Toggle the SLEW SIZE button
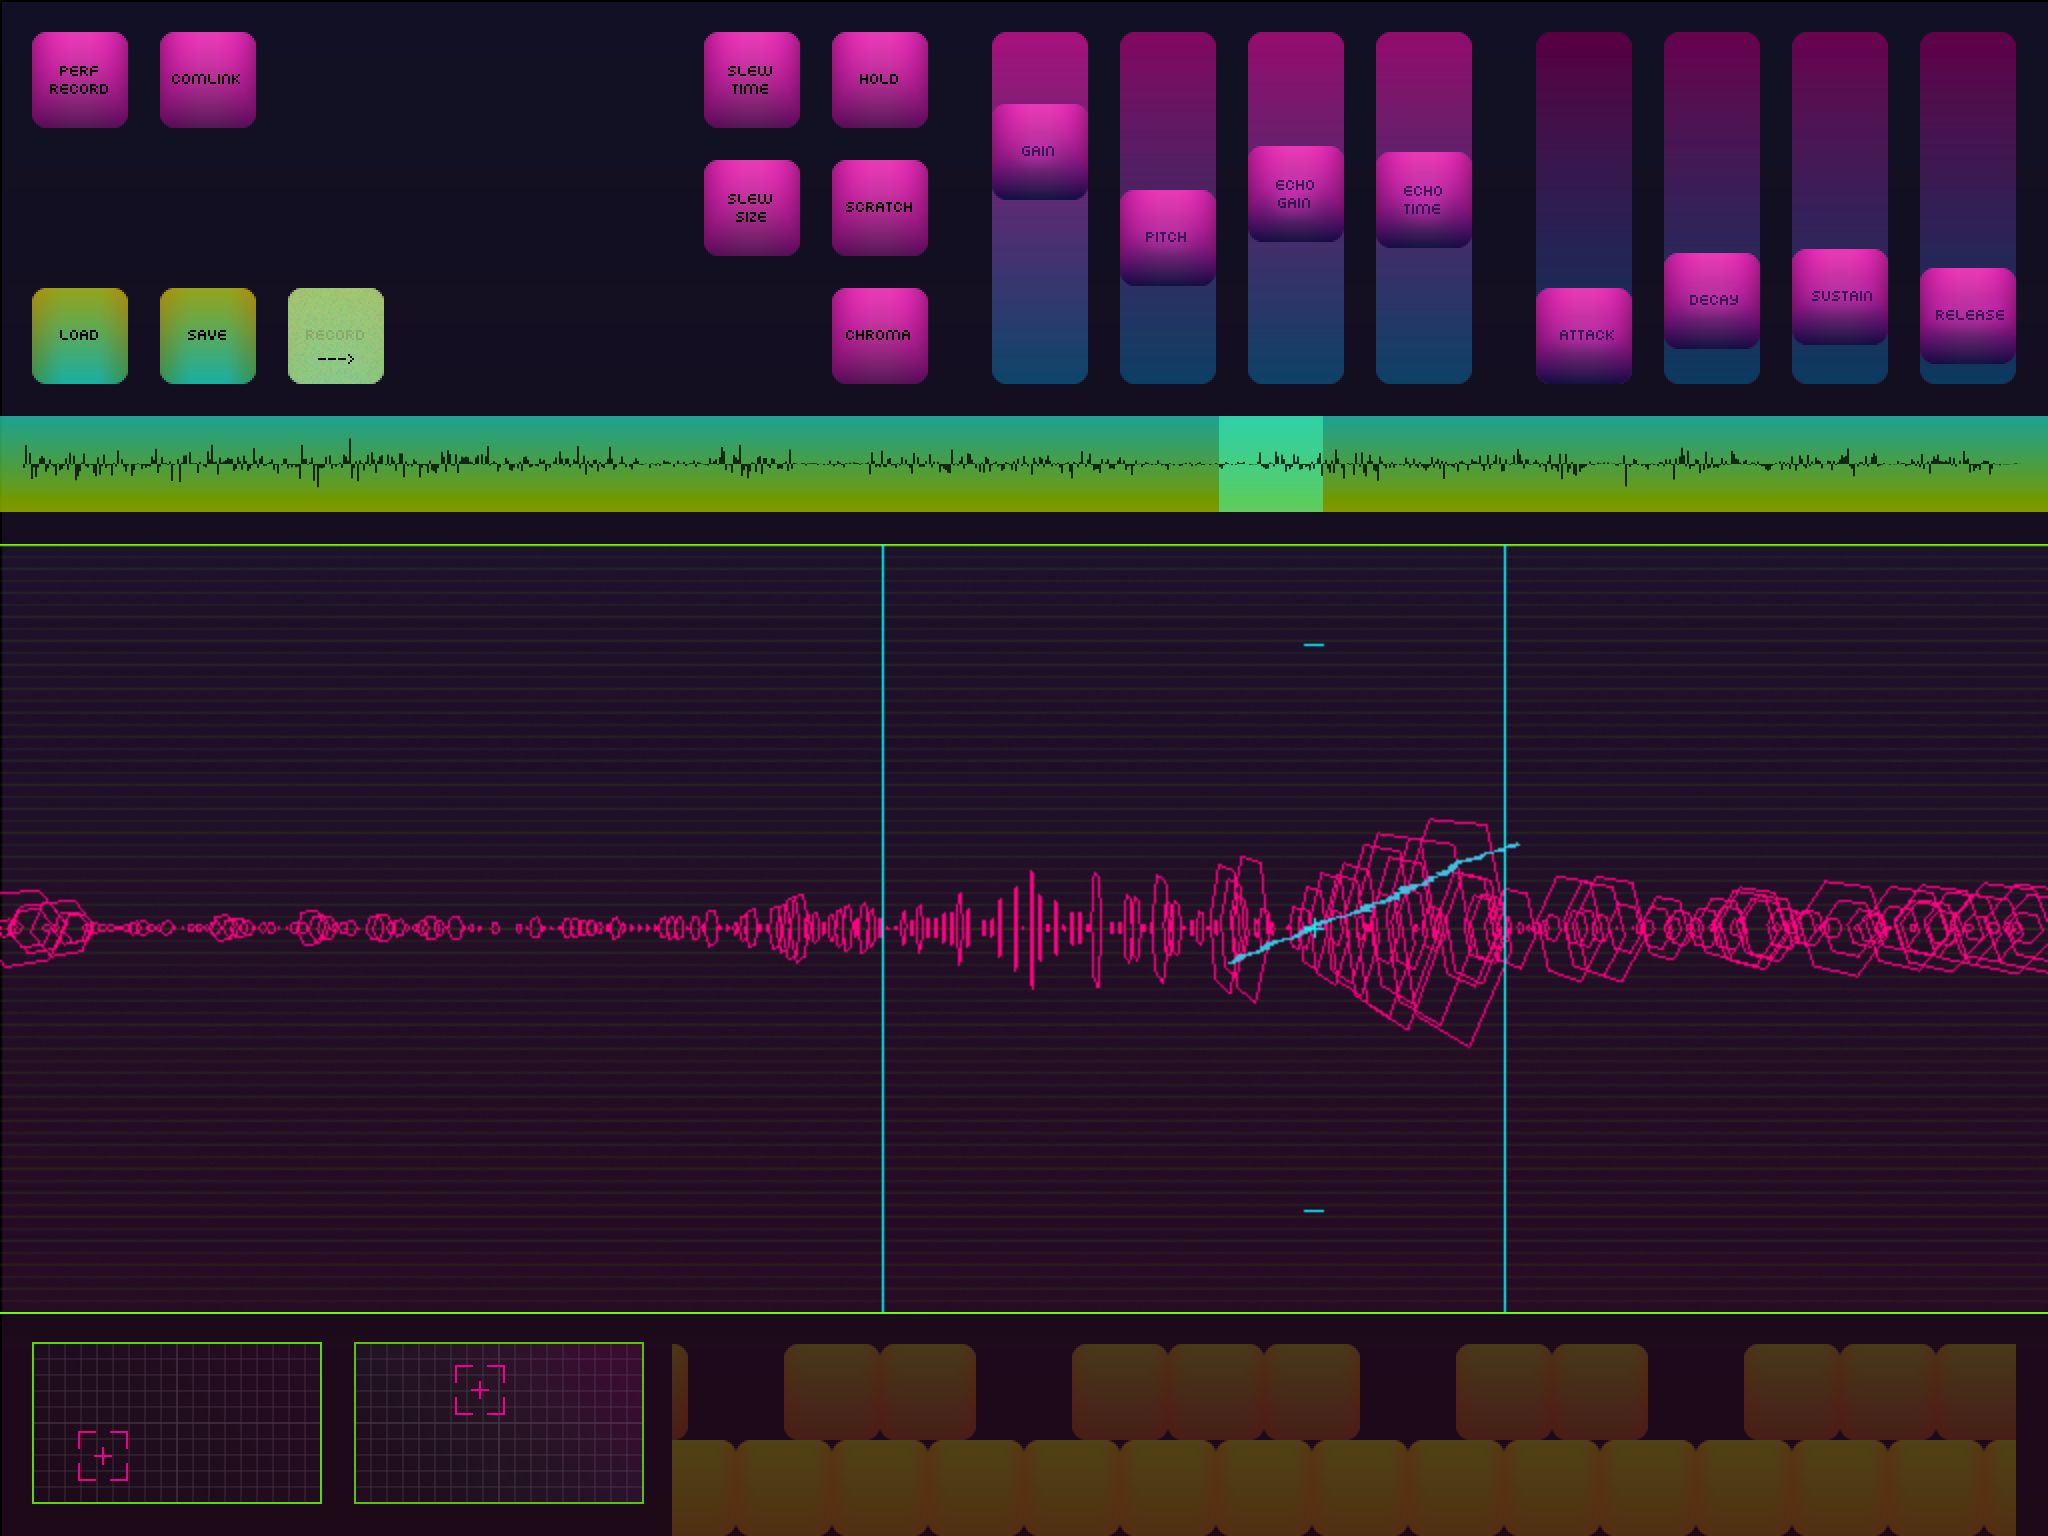2048x1536 pixels. click(751, 208)
